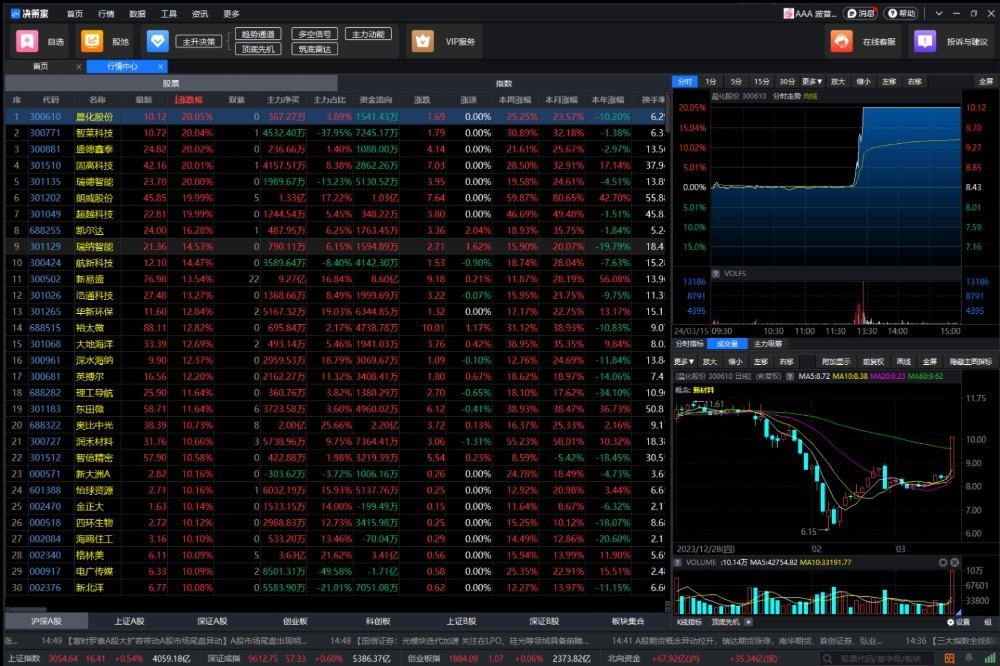
Task: Click the 全屏 button above intraday chart
Action: pyautogui.click(x=986, y=81)
